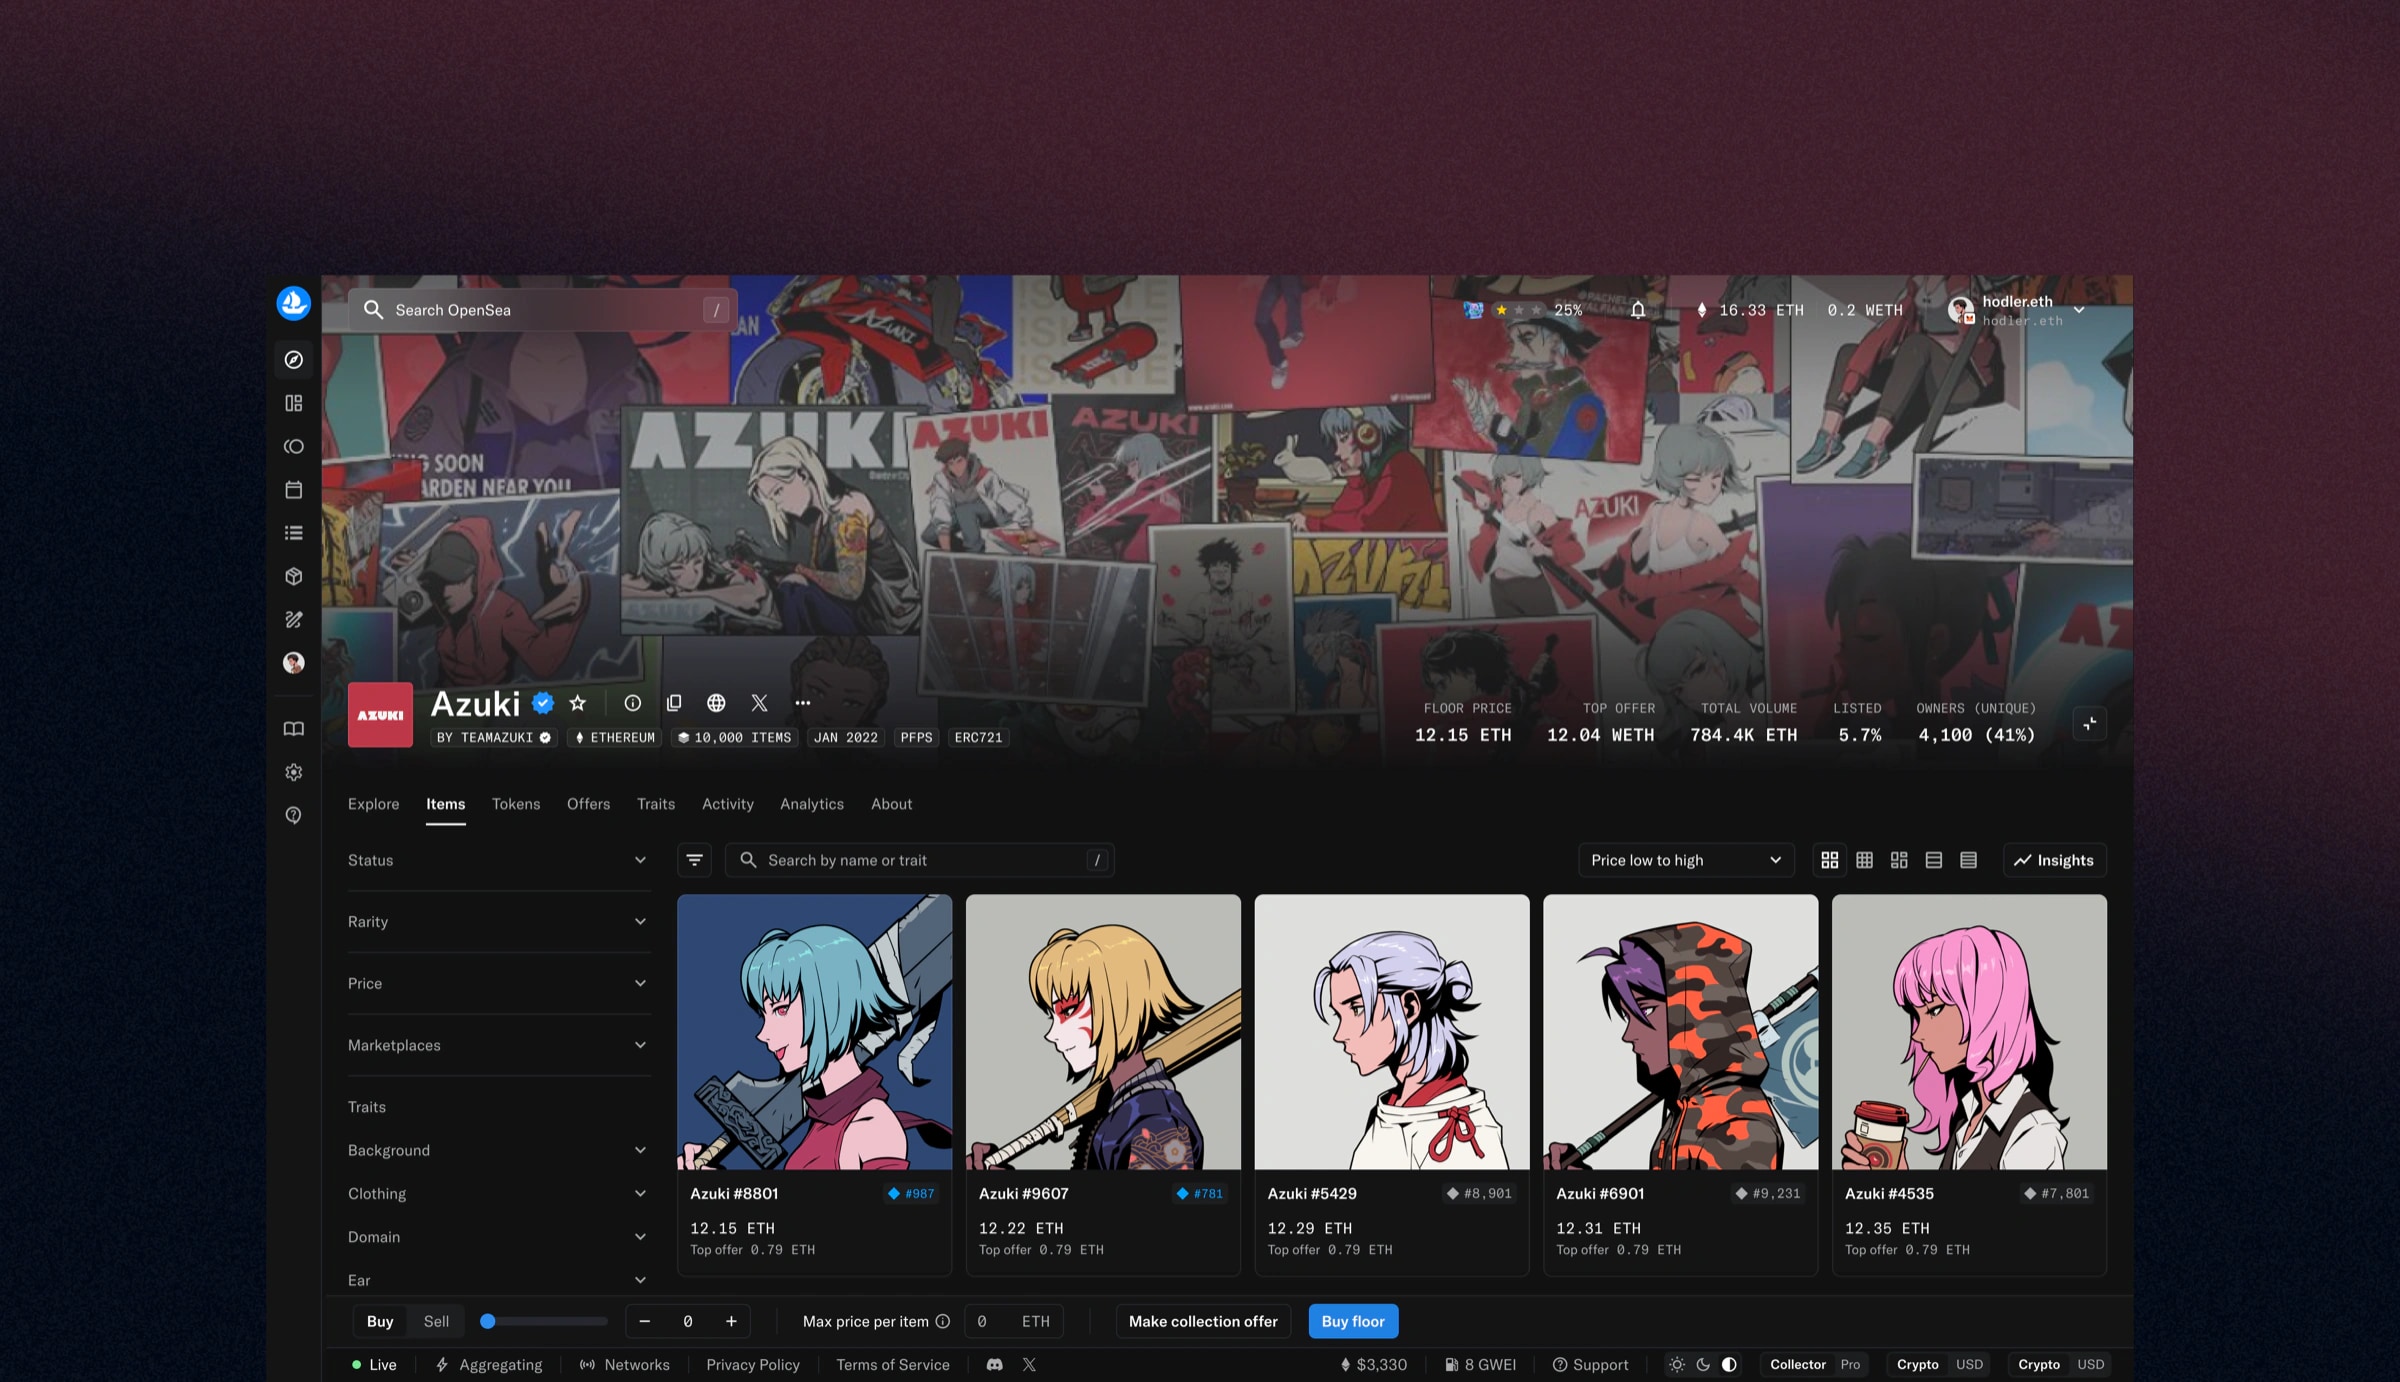Open the Price low to high dropdown
Viewport: 2400px width, 1382px height.
pos(1686,860)
